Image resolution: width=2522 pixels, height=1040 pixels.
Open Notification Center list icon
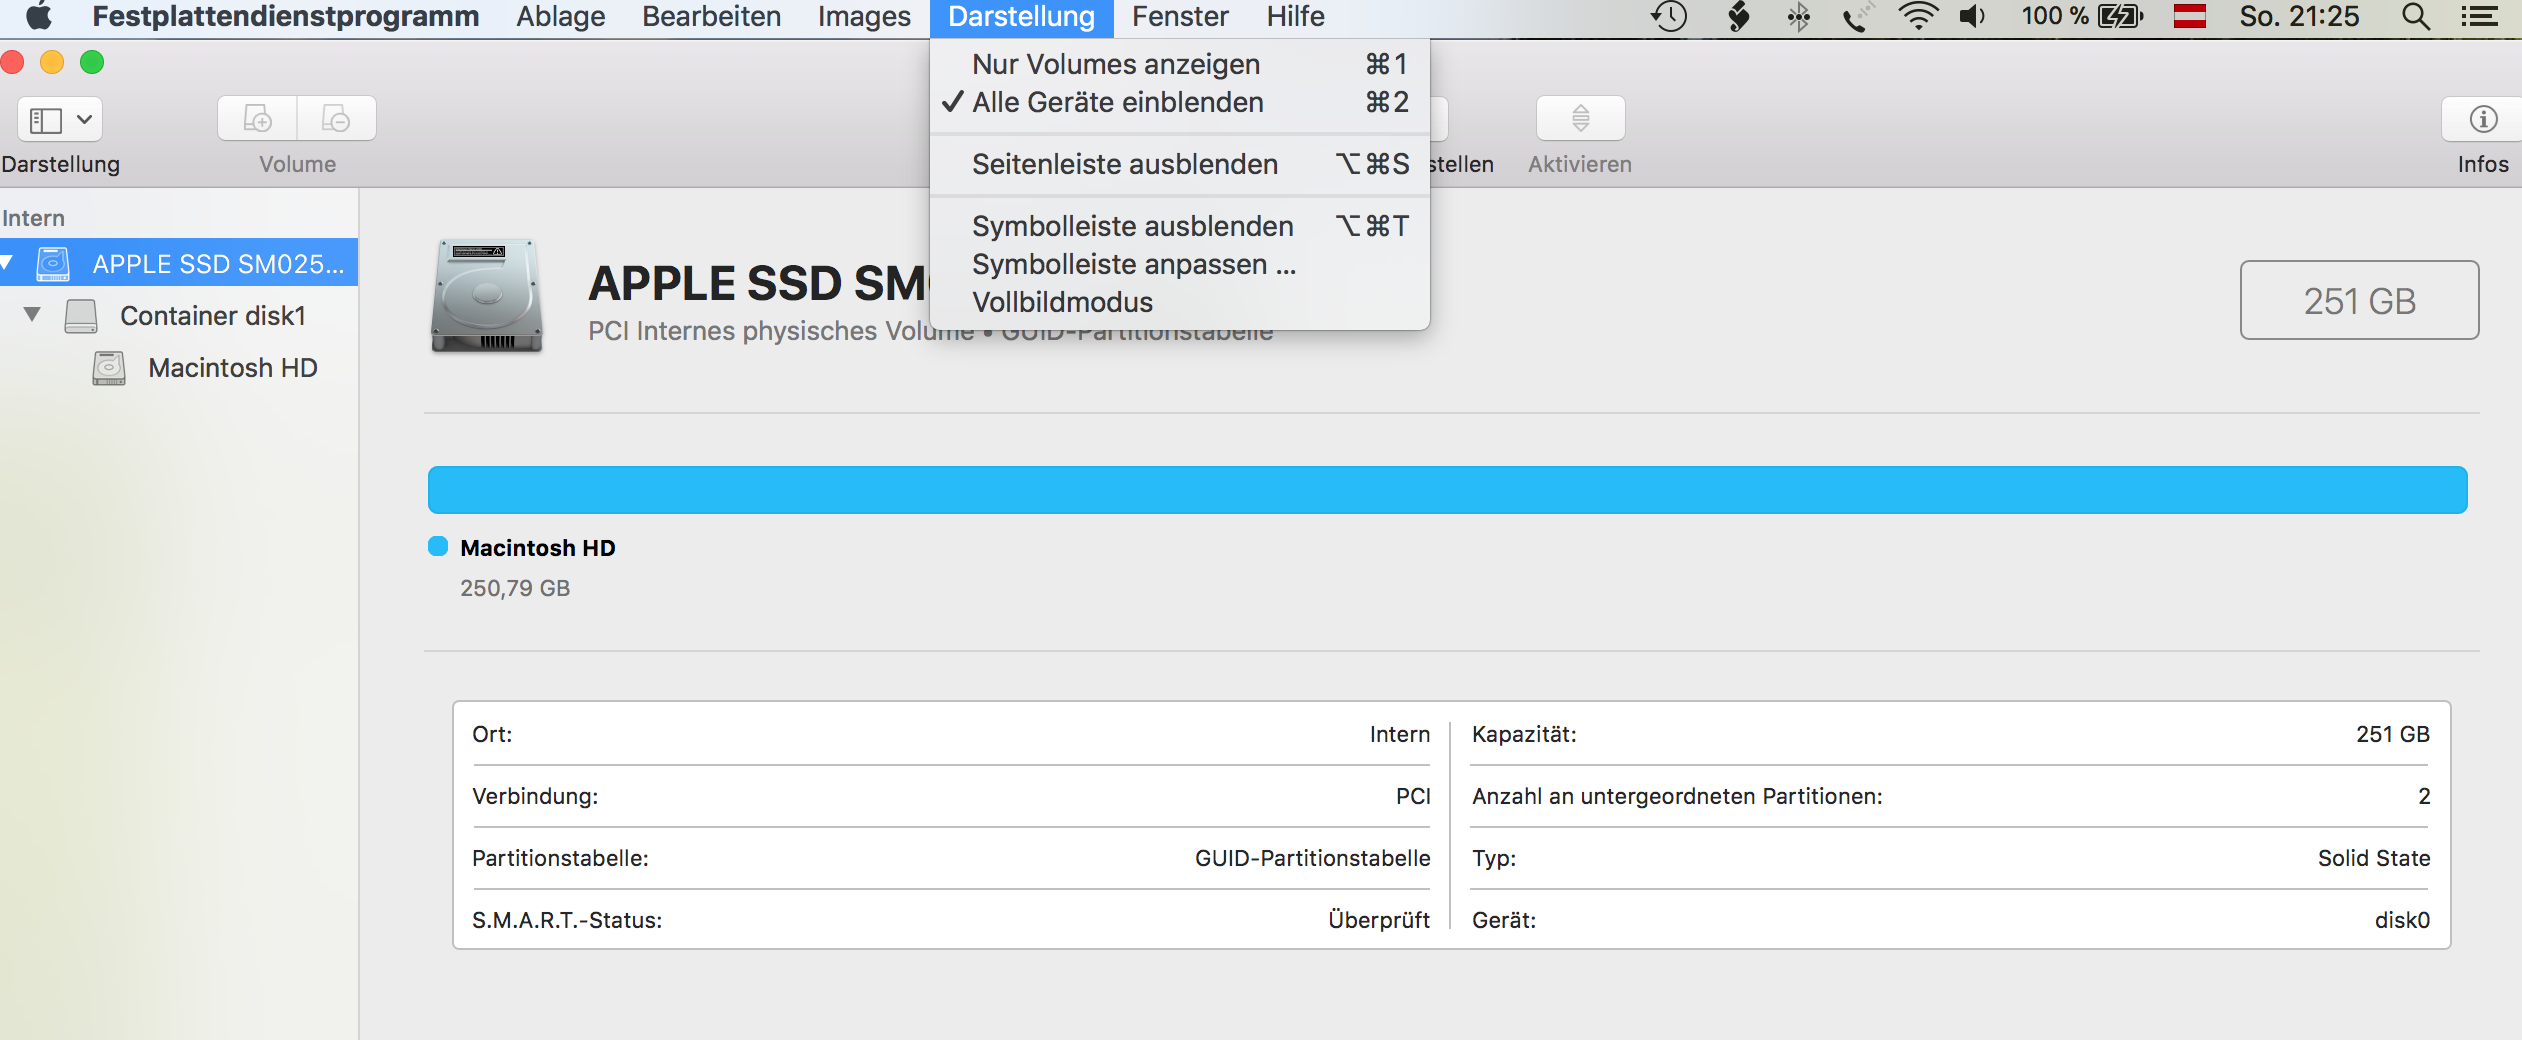[x=2479, y=17]
